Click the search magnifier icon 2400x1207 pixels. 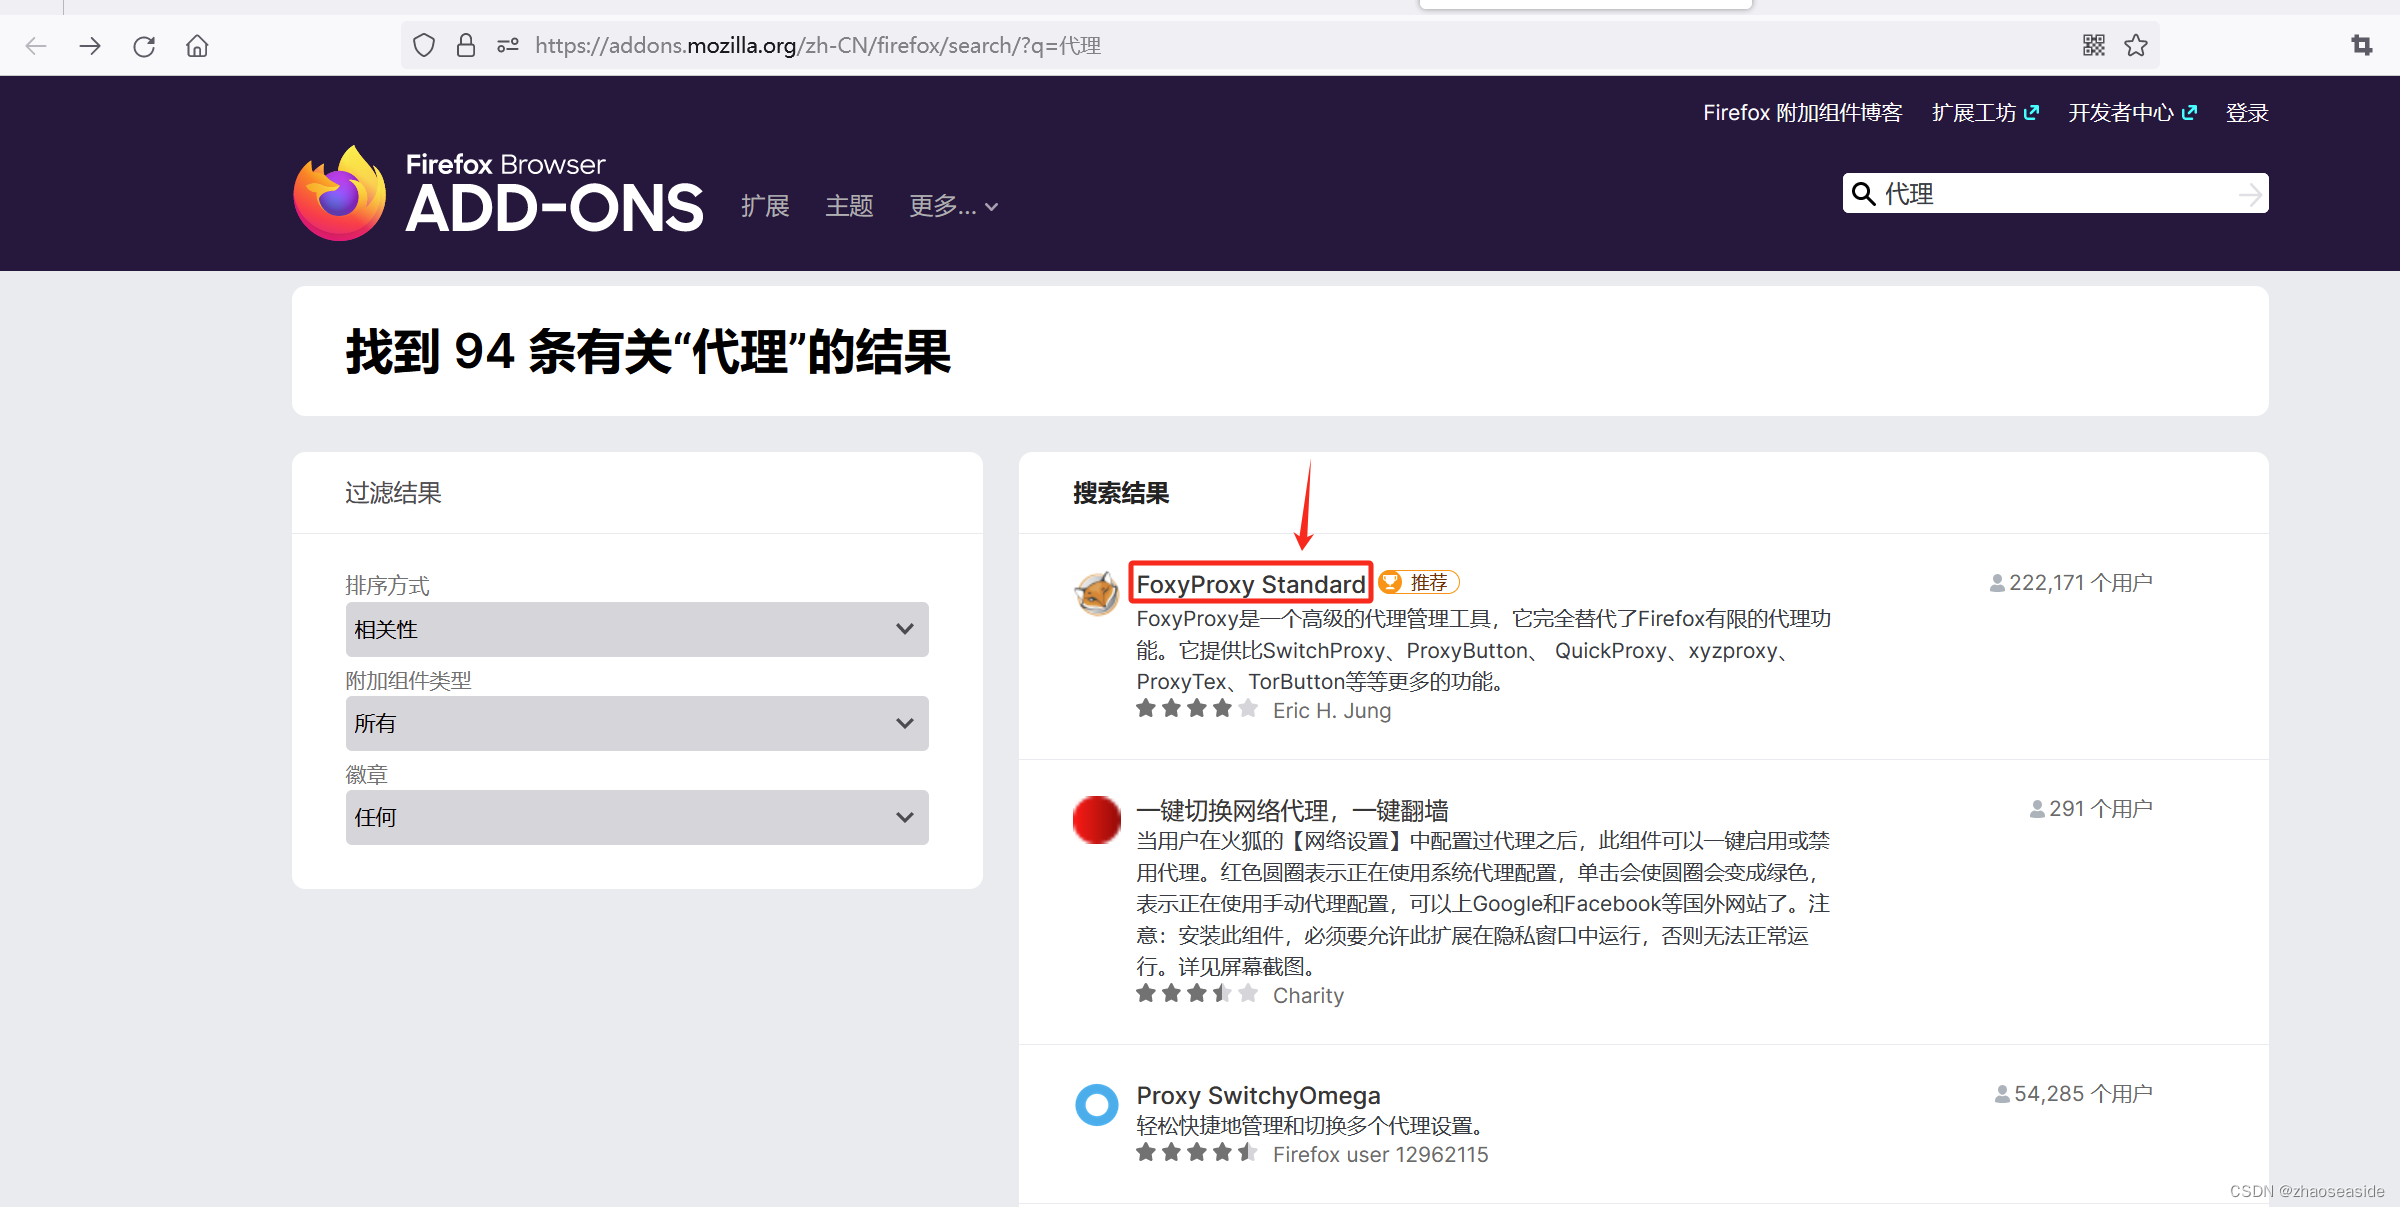click(1863, 194)
